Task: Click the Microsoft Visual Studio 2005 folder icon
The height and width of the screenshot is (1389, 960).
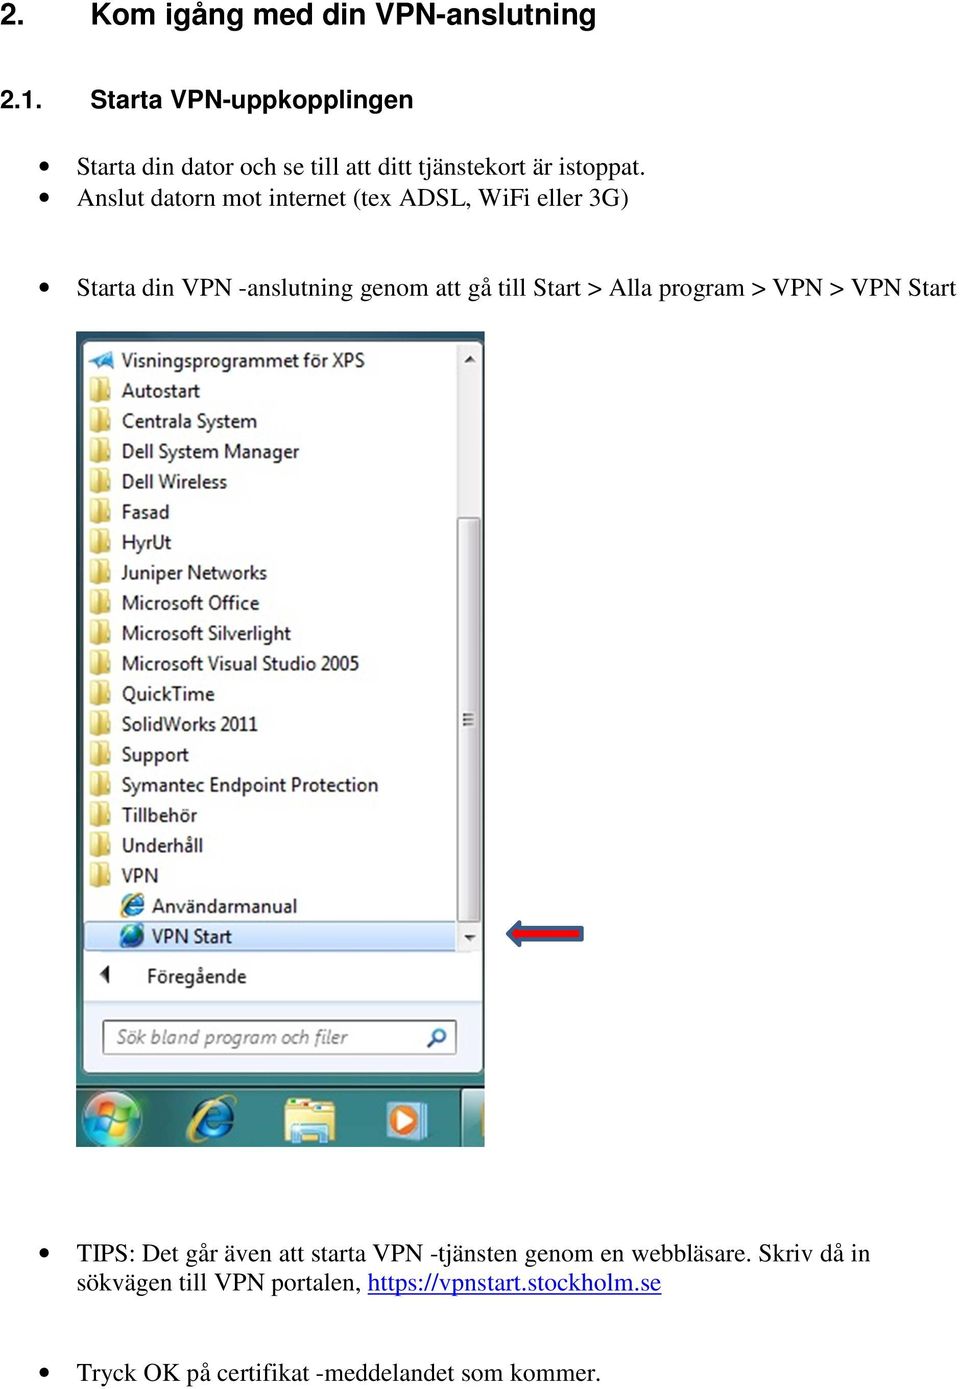Action: (100, 663)
